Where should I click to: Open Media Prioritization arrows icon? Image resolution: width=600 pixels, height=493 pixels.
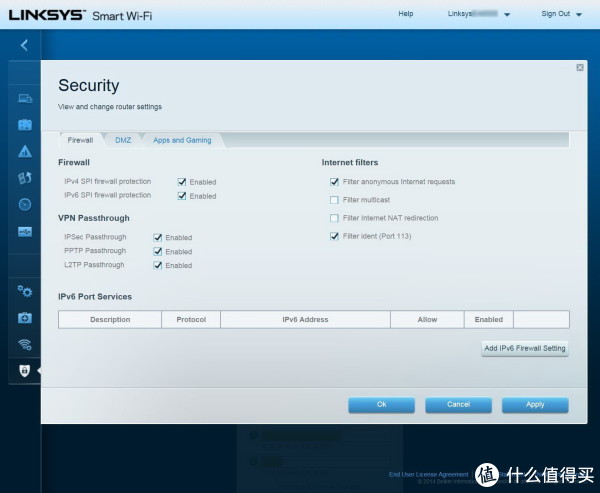[25, 178]
